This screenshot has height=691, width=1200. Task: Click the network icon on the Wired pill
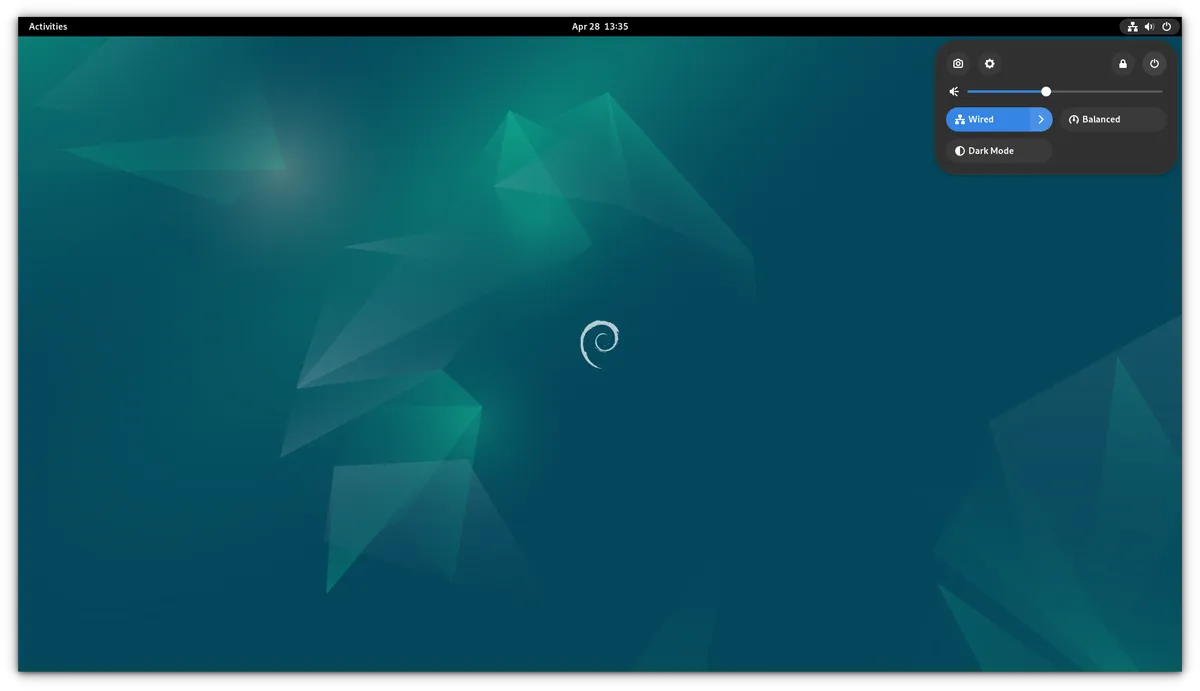960,119
